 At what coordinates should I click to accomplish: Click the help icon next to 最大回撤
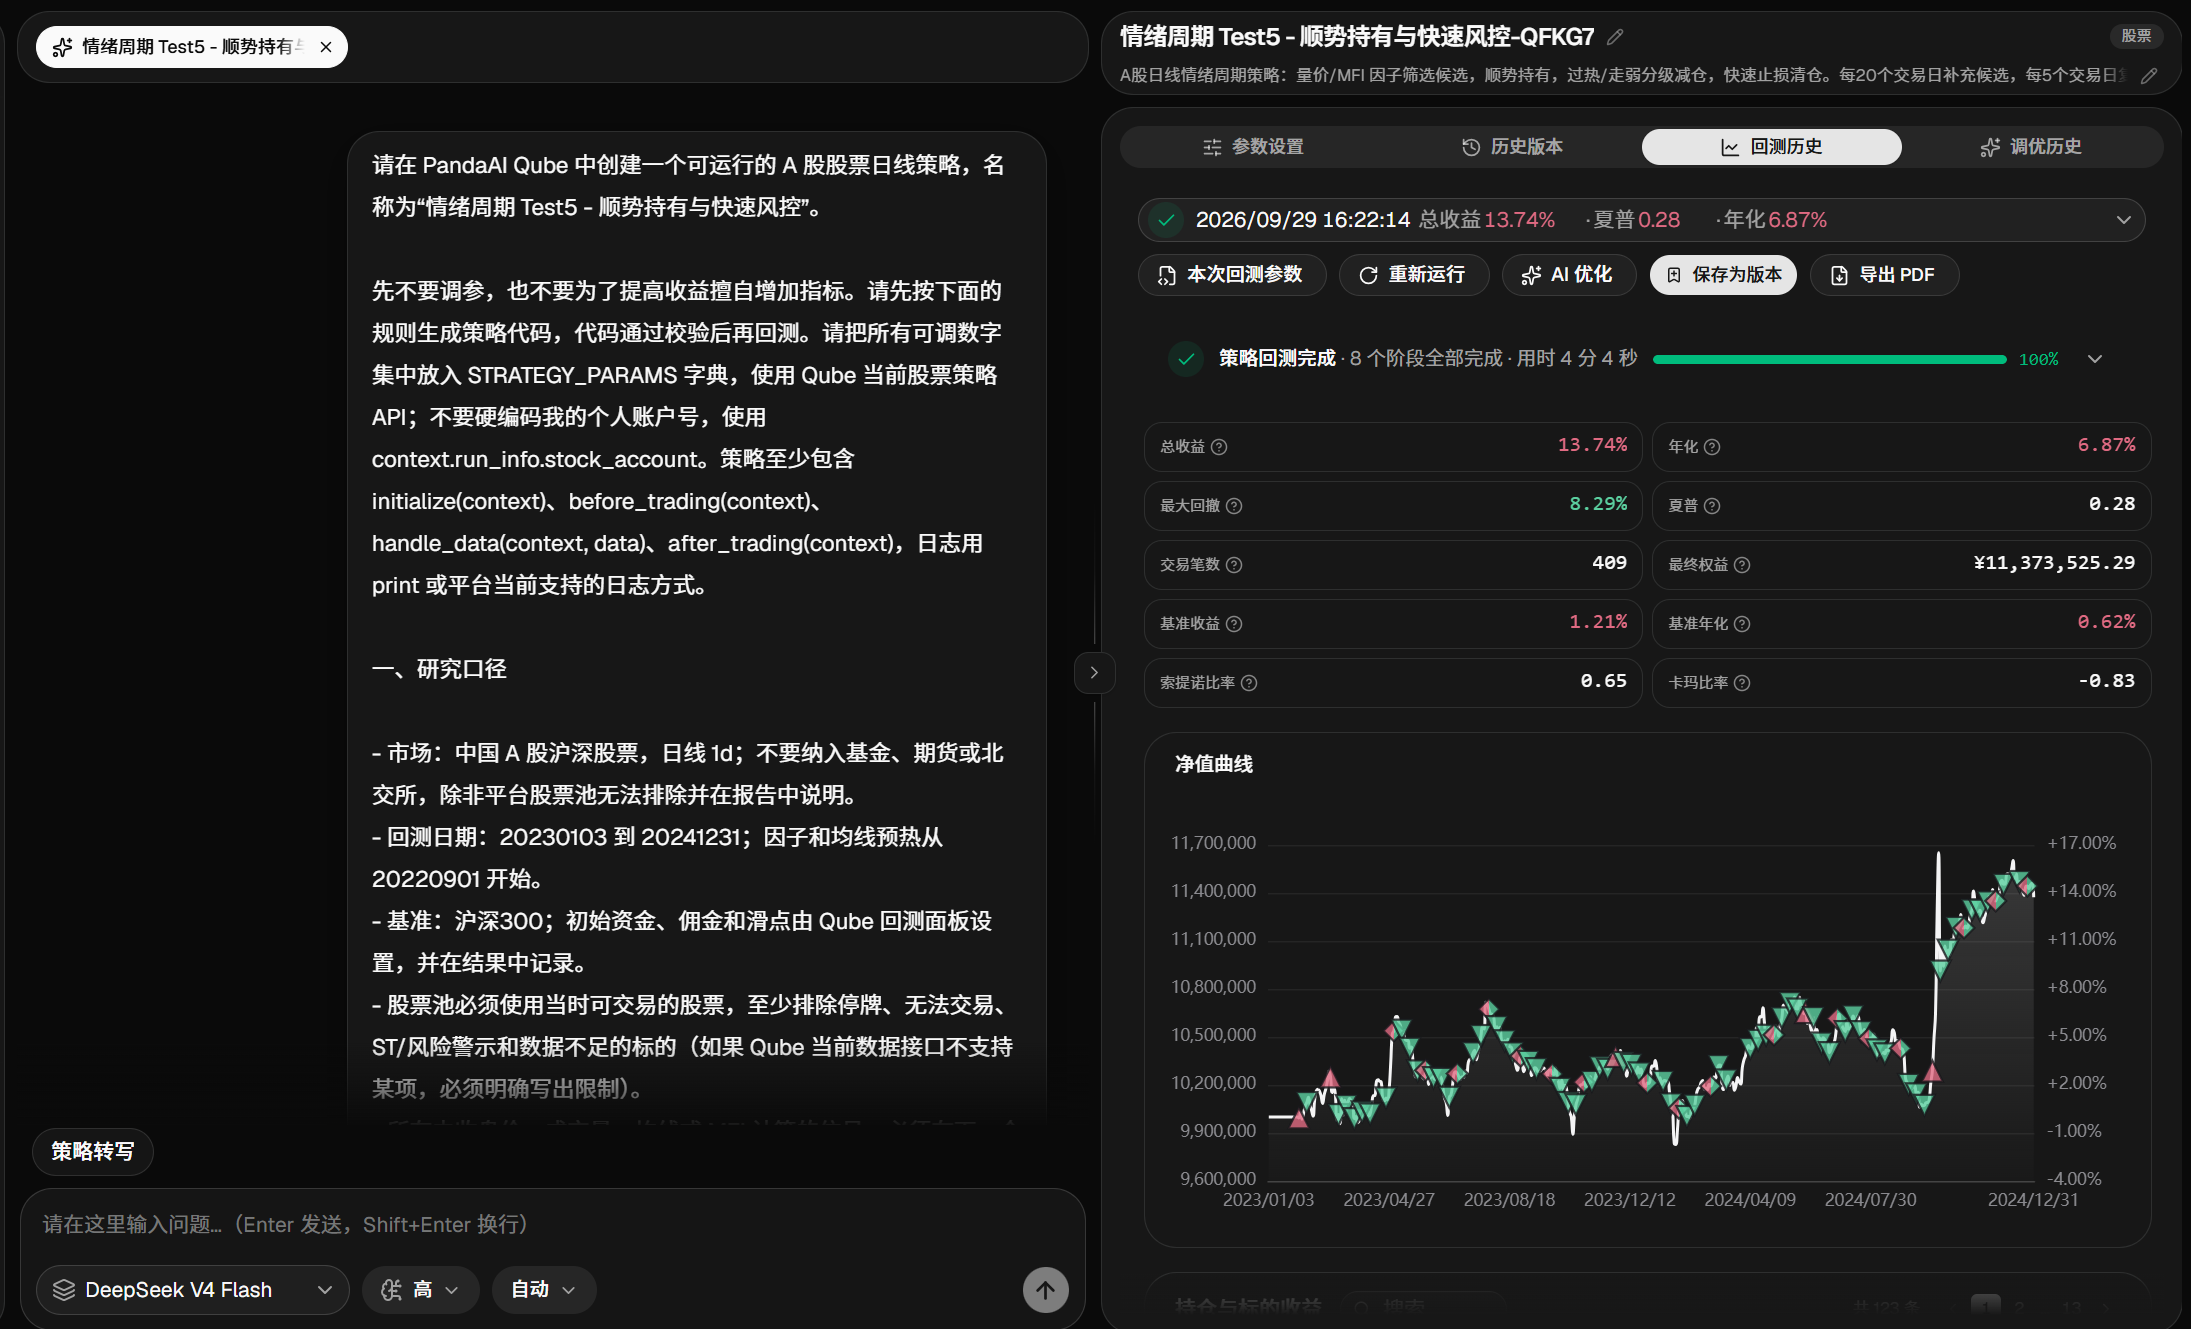coord(1234,506)
